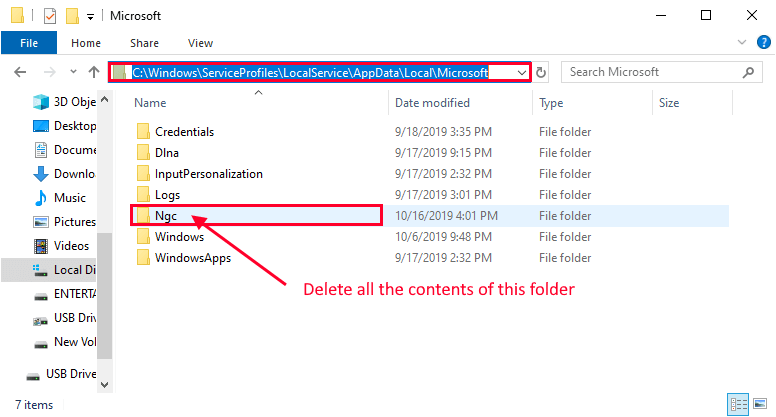
Task: Open the Customize Quick Access Toolbar dropdown
Action: [90, 17]
